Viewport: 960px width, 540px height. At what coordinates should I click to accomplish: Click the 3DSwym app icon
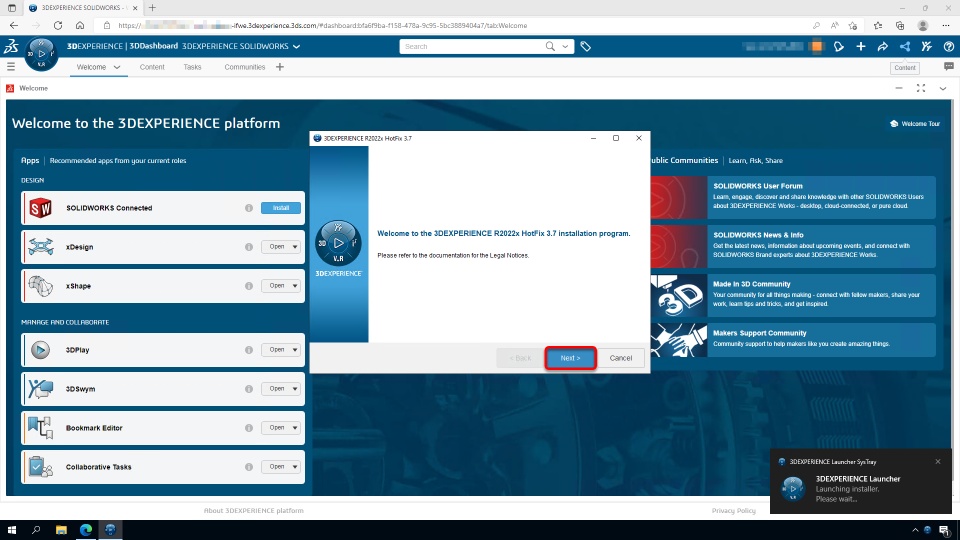point(40,389)
